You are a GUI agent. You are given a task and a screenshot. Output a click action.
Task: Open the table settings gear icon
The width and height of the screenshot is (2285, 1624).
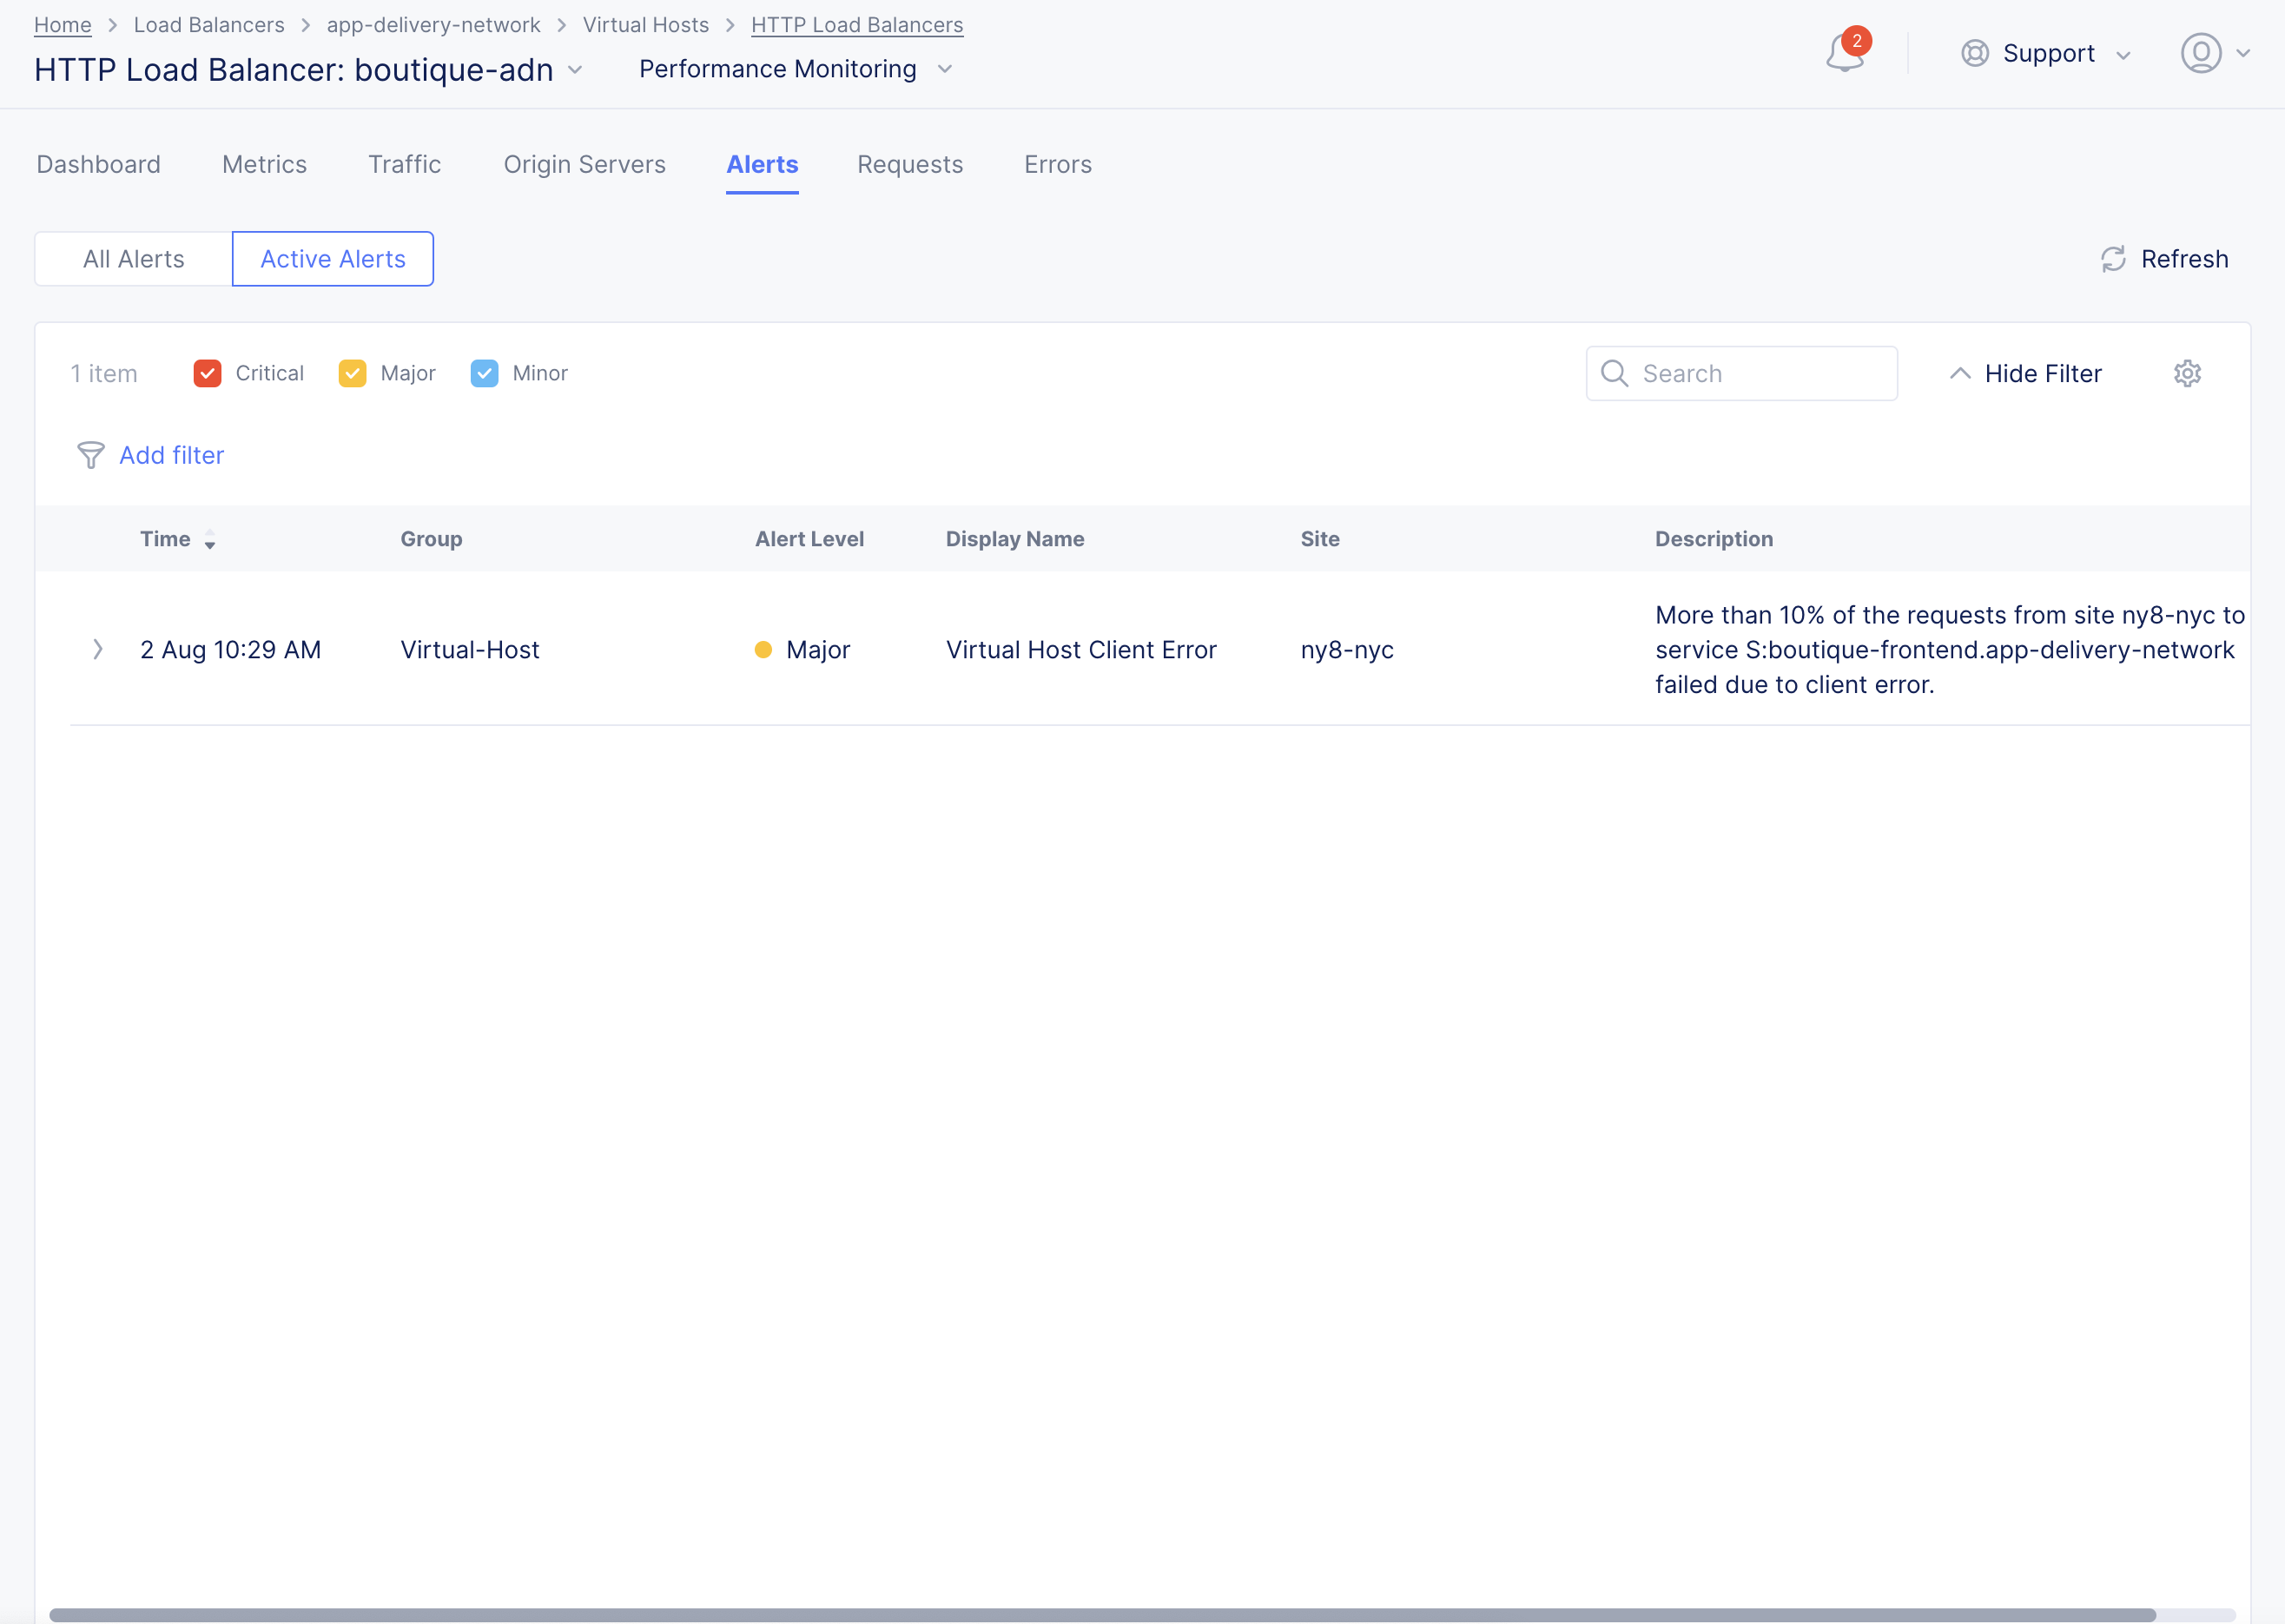[2188, 373]
